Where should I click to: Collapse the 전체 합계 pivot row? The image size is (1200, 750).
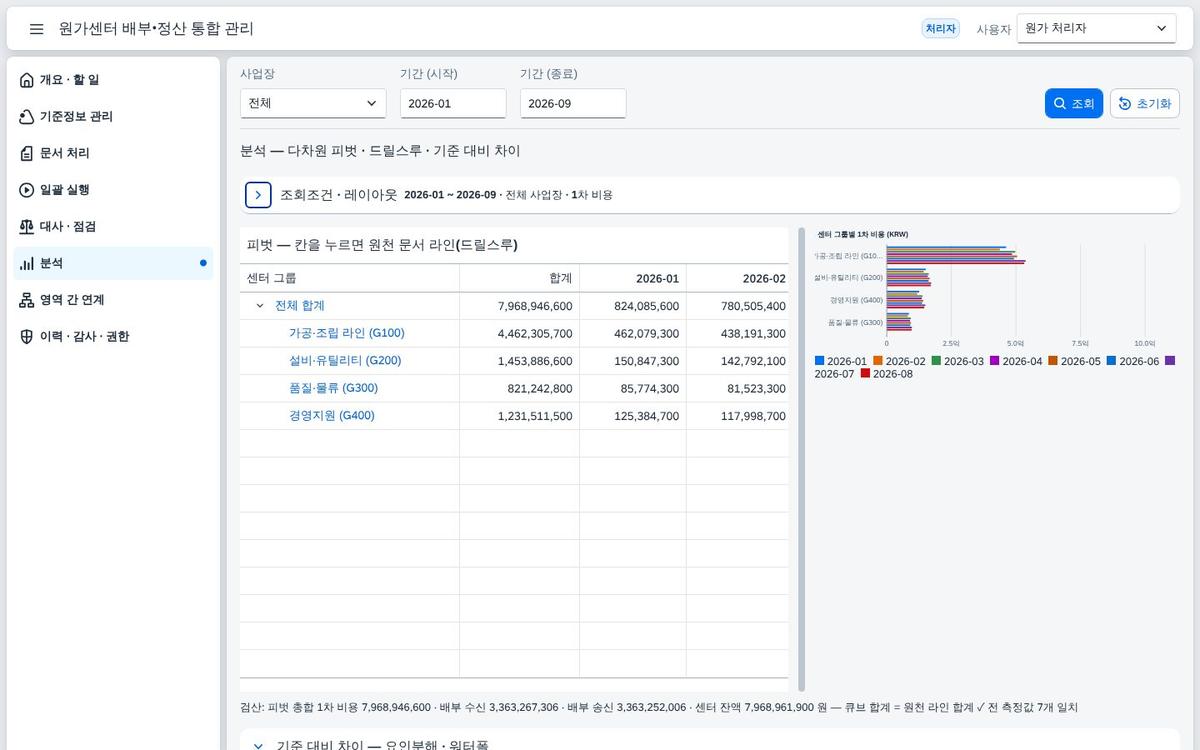tap(260, 306)
